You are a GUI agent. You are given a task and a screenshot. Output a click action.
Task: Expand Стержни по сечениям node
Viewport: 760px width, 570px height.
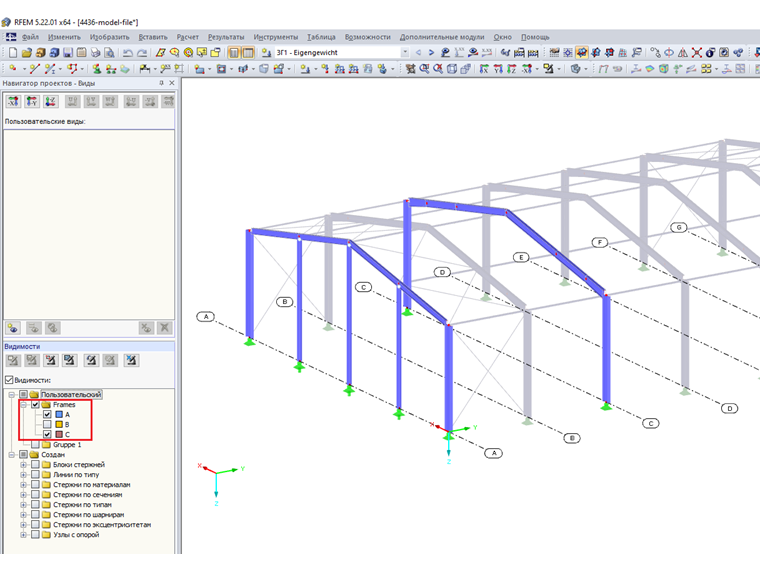point(23,494)
